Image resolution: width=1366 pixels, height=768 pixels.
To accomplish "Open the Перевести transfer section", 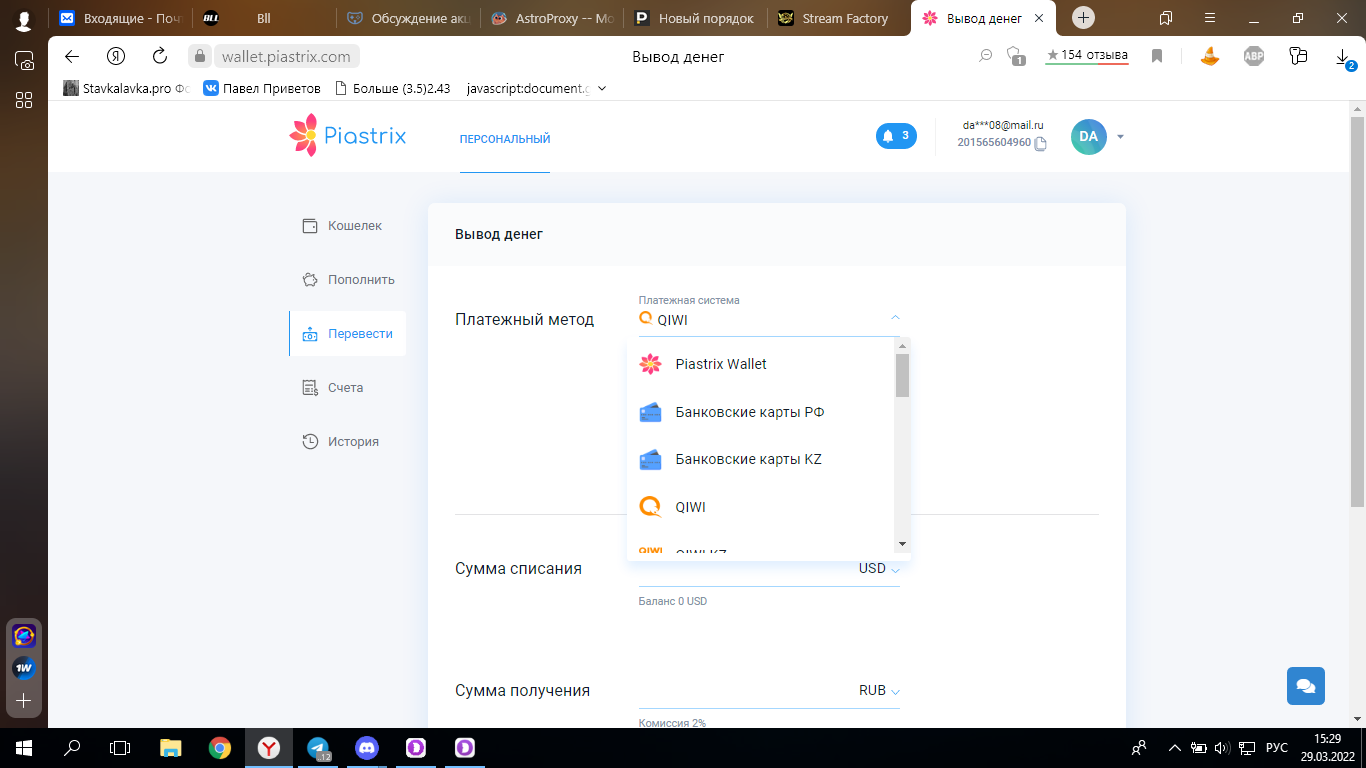I will tap(348, 334).
